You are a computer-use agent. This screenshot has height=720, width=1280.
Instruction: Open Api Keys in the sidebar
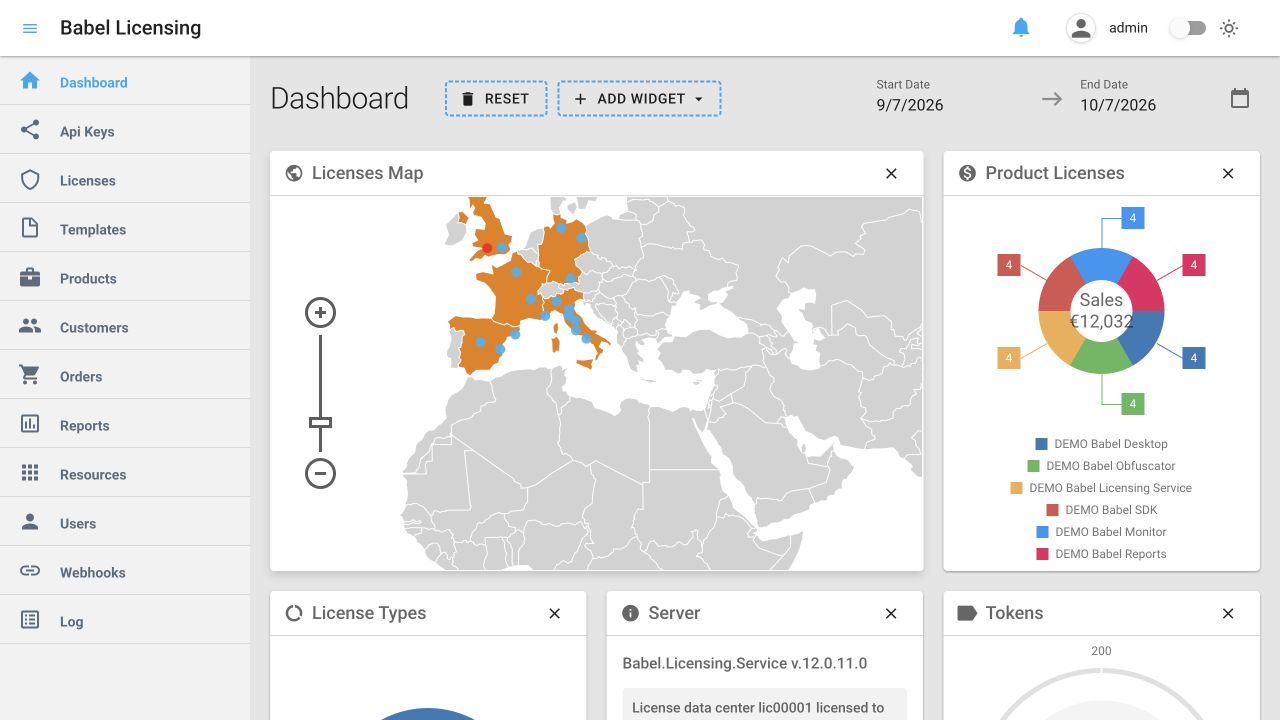(125, 131)
